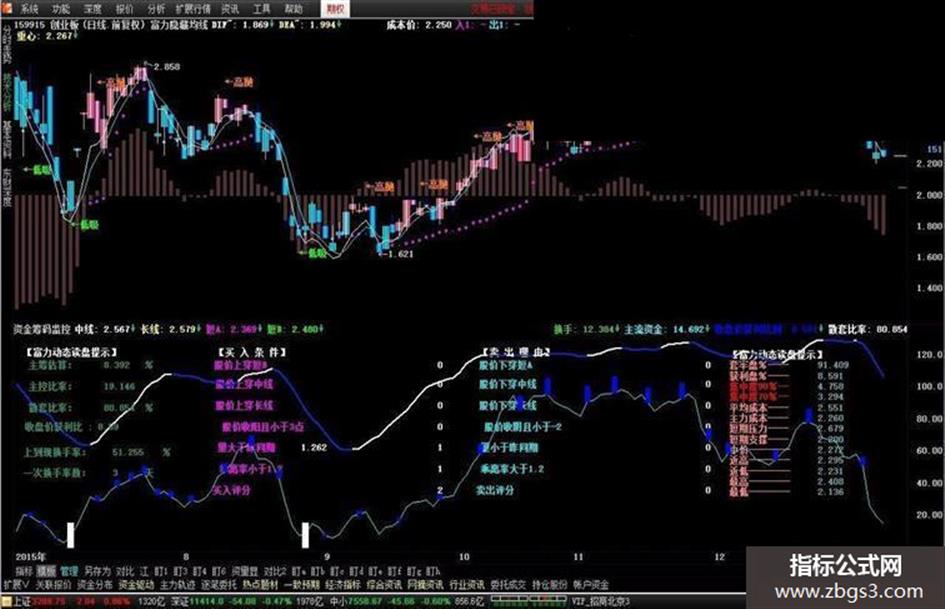The height and width of the screenshot is (609, 945).
Task: Open the 主力轨迹 tab
Action: click(x=178, y=584)
